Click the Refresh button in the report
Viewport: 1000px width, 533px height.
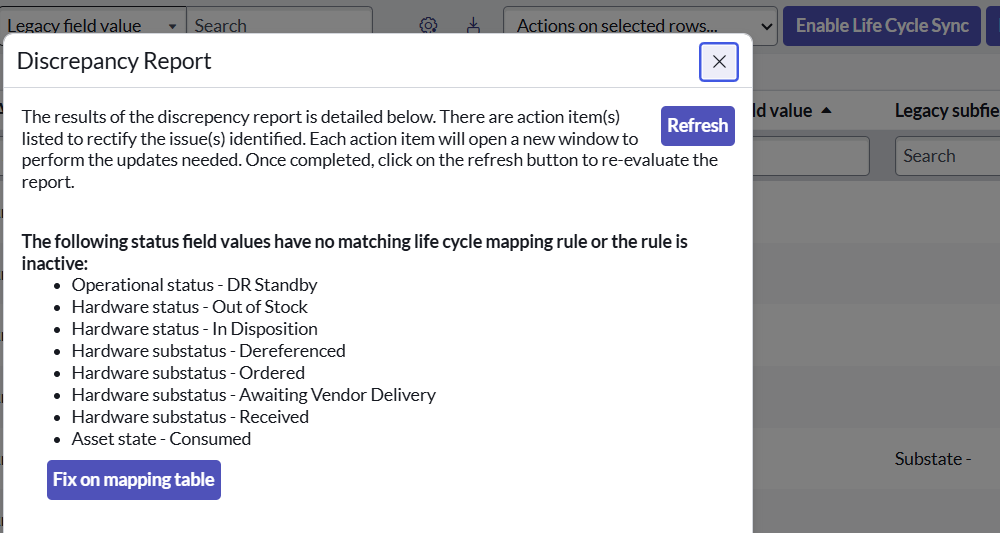[697, 126]
